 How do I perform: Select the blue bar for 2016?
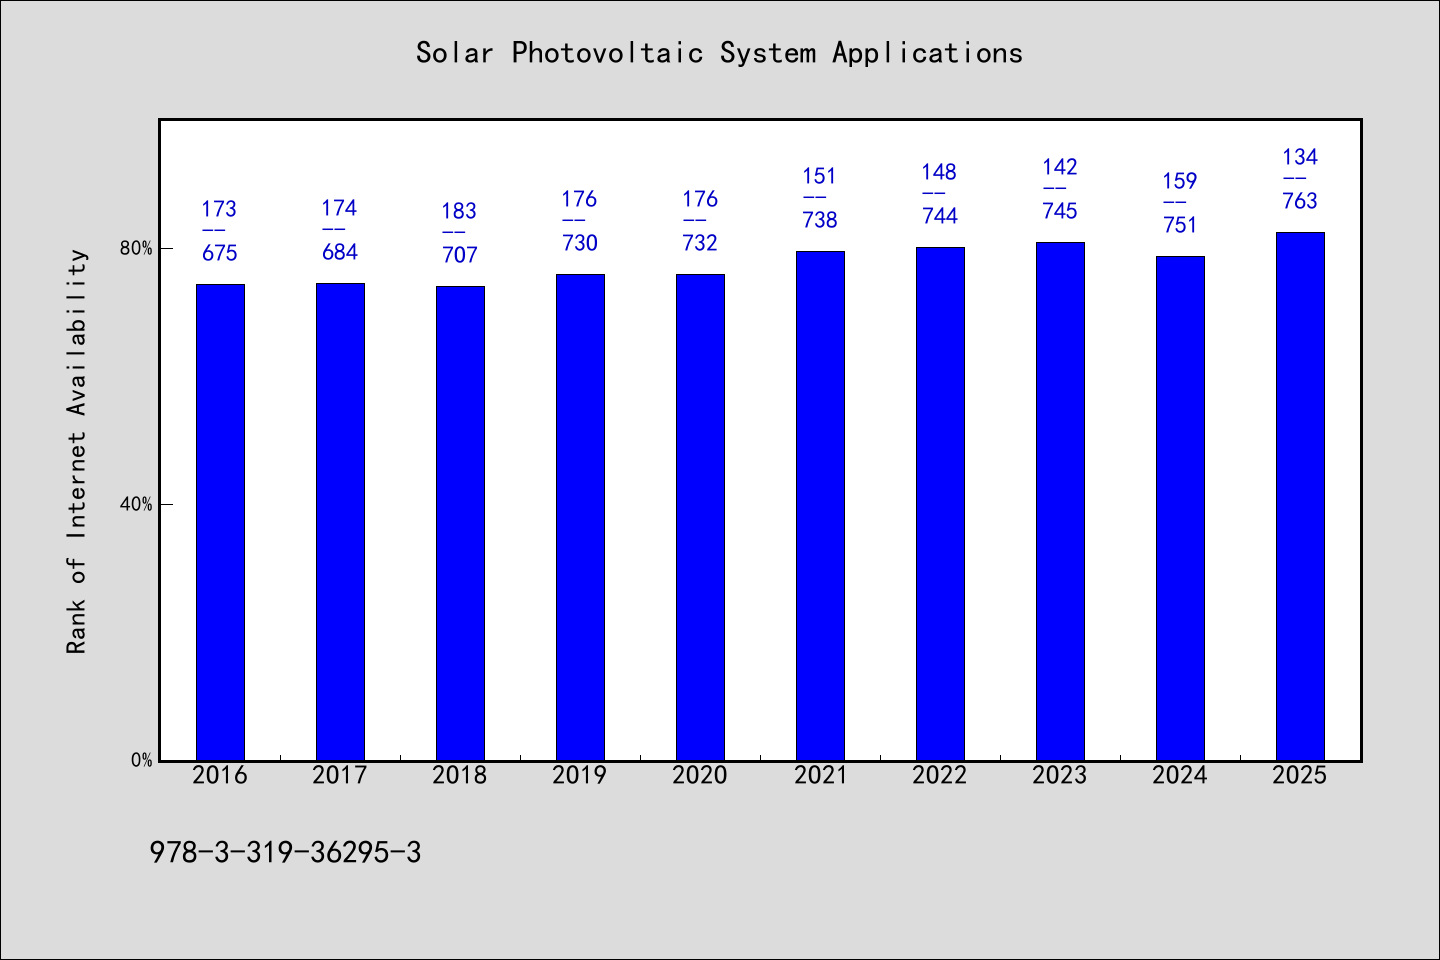220,522
